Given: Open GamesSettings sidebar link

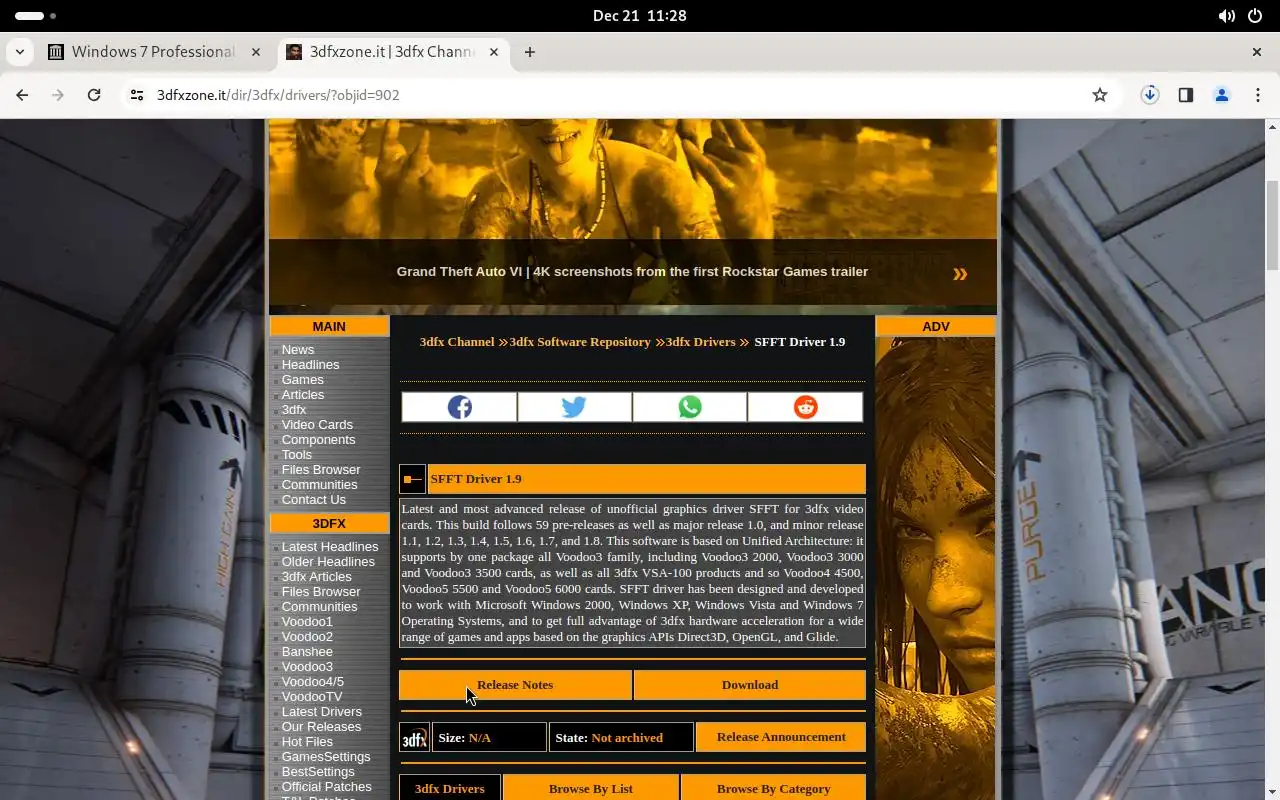Looking at the screenshot, I should [x=326, y=757].
